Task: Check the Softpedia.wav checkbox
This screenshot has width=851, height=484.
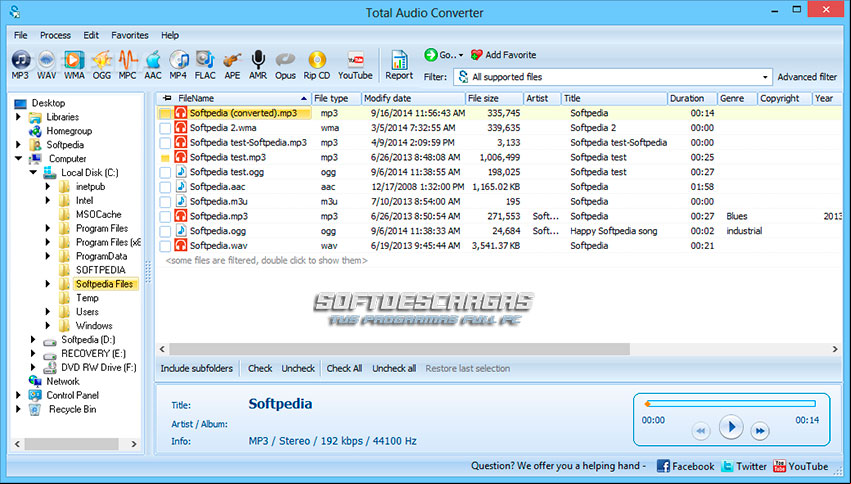Action: [165, 246]
